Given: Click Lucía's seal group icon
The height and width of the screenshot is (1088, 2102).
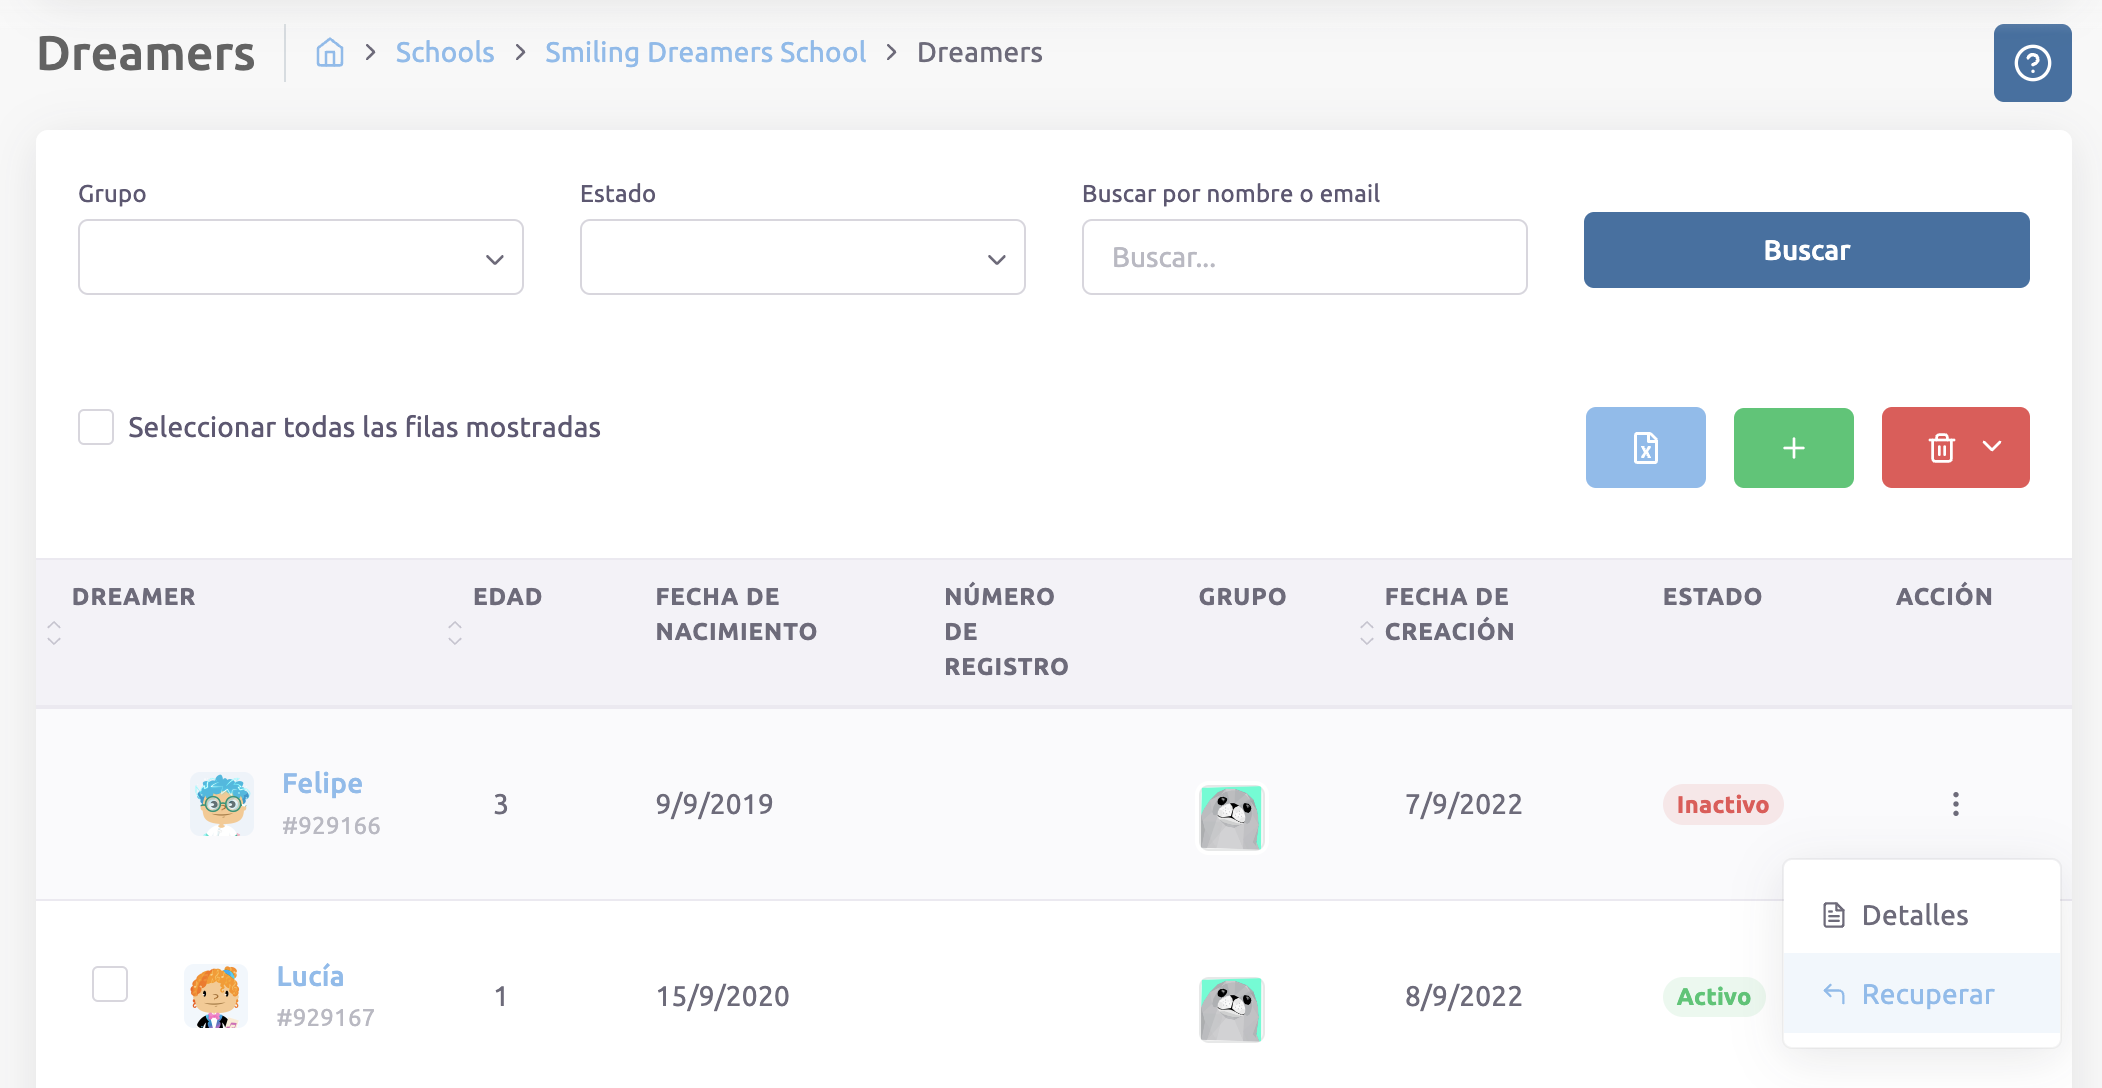Looking at the screenshot, I should 1231,1009.
